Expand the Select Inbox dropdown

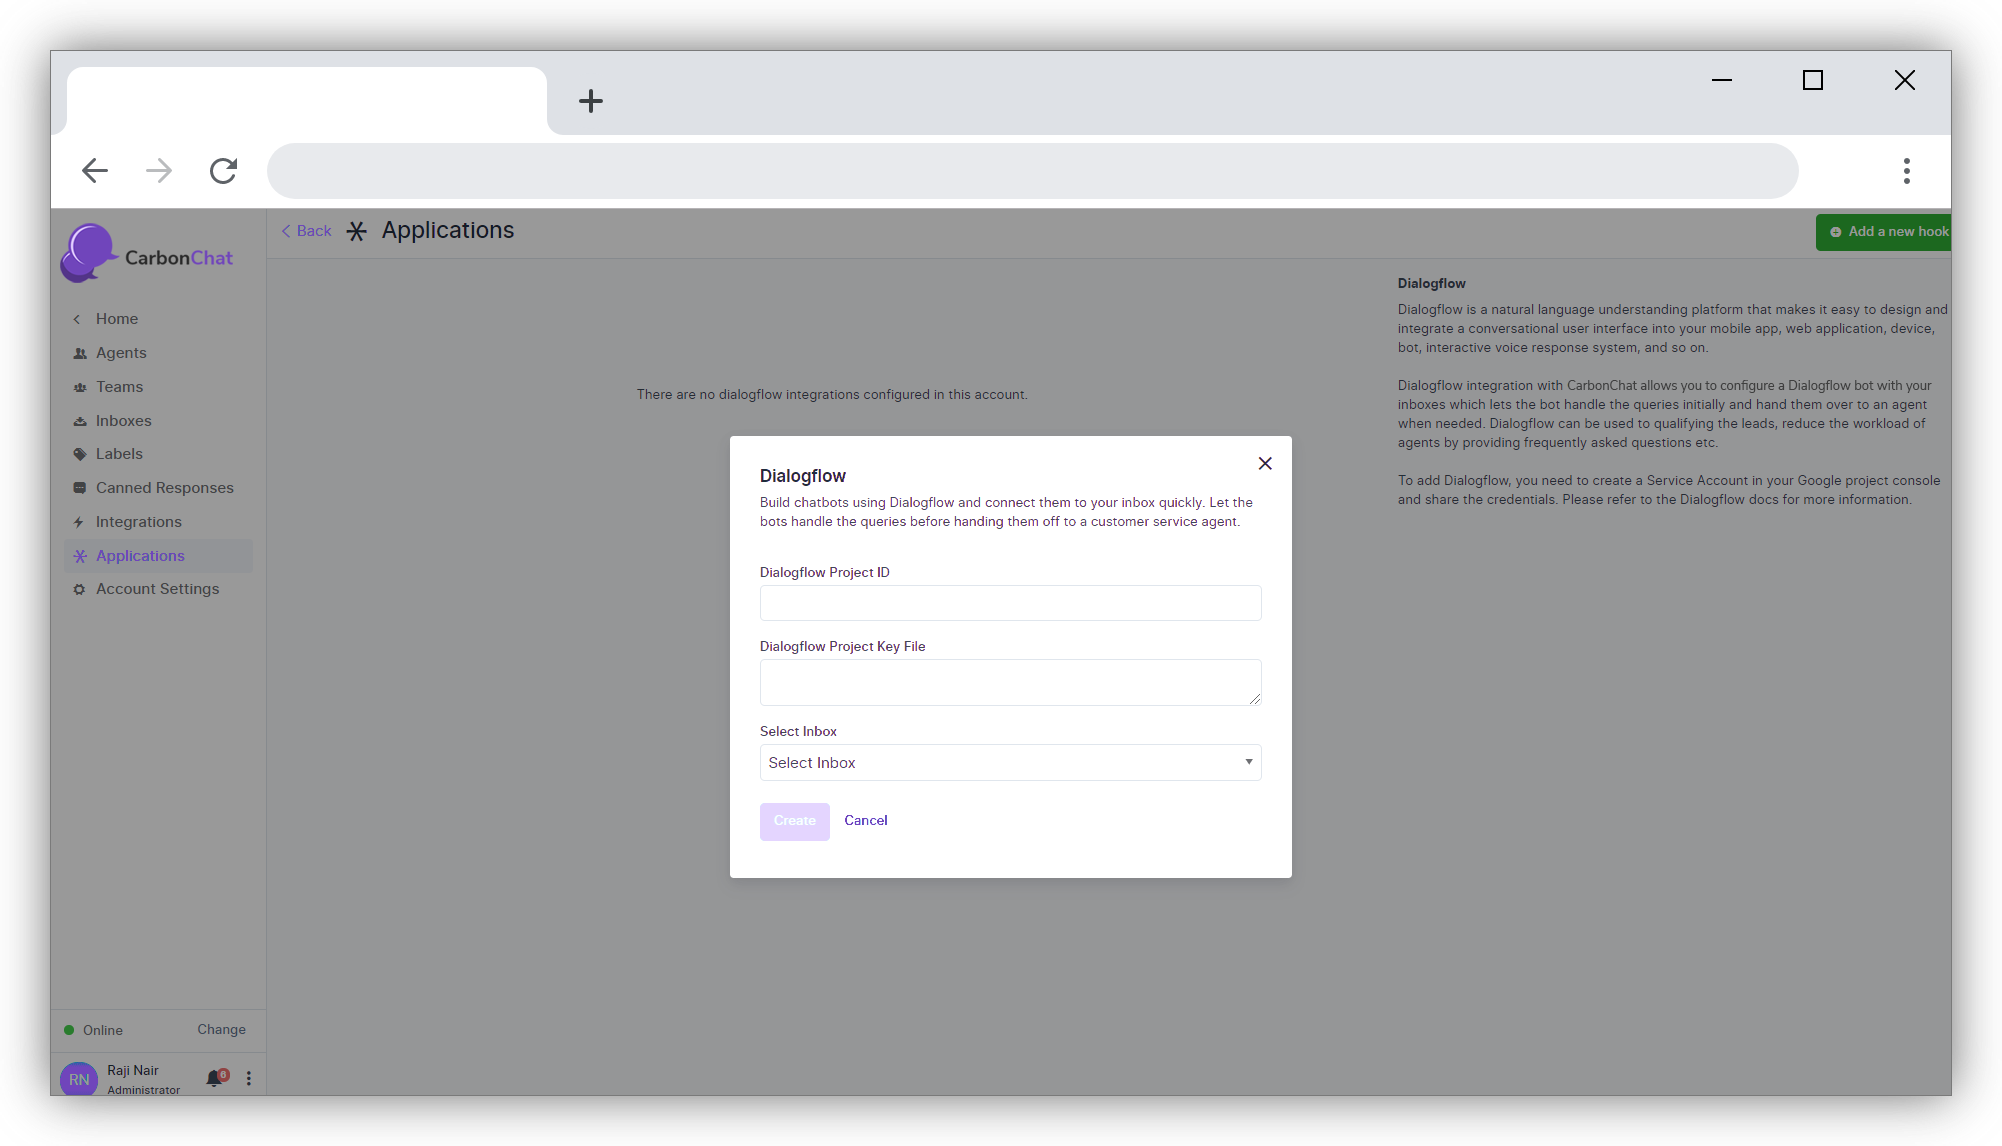tap(1010, 763)
